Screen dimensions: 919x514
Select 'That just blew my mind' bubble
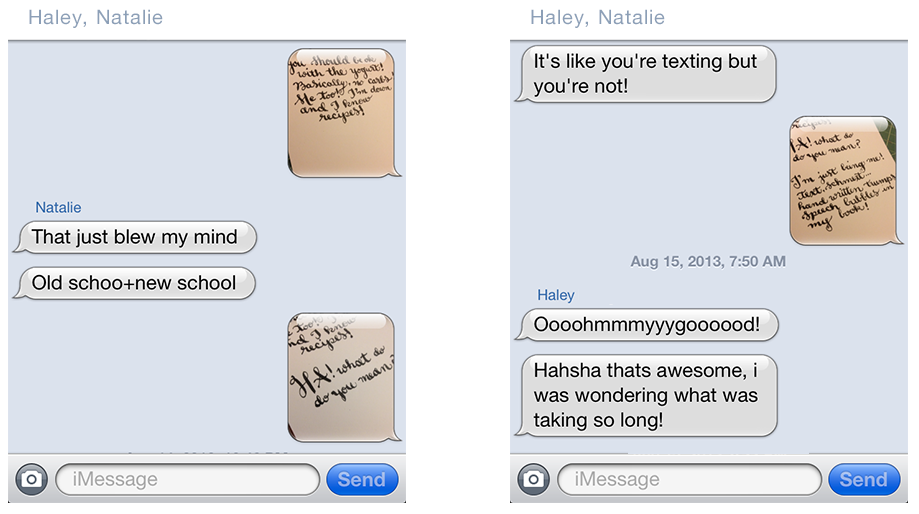[135, 237]
